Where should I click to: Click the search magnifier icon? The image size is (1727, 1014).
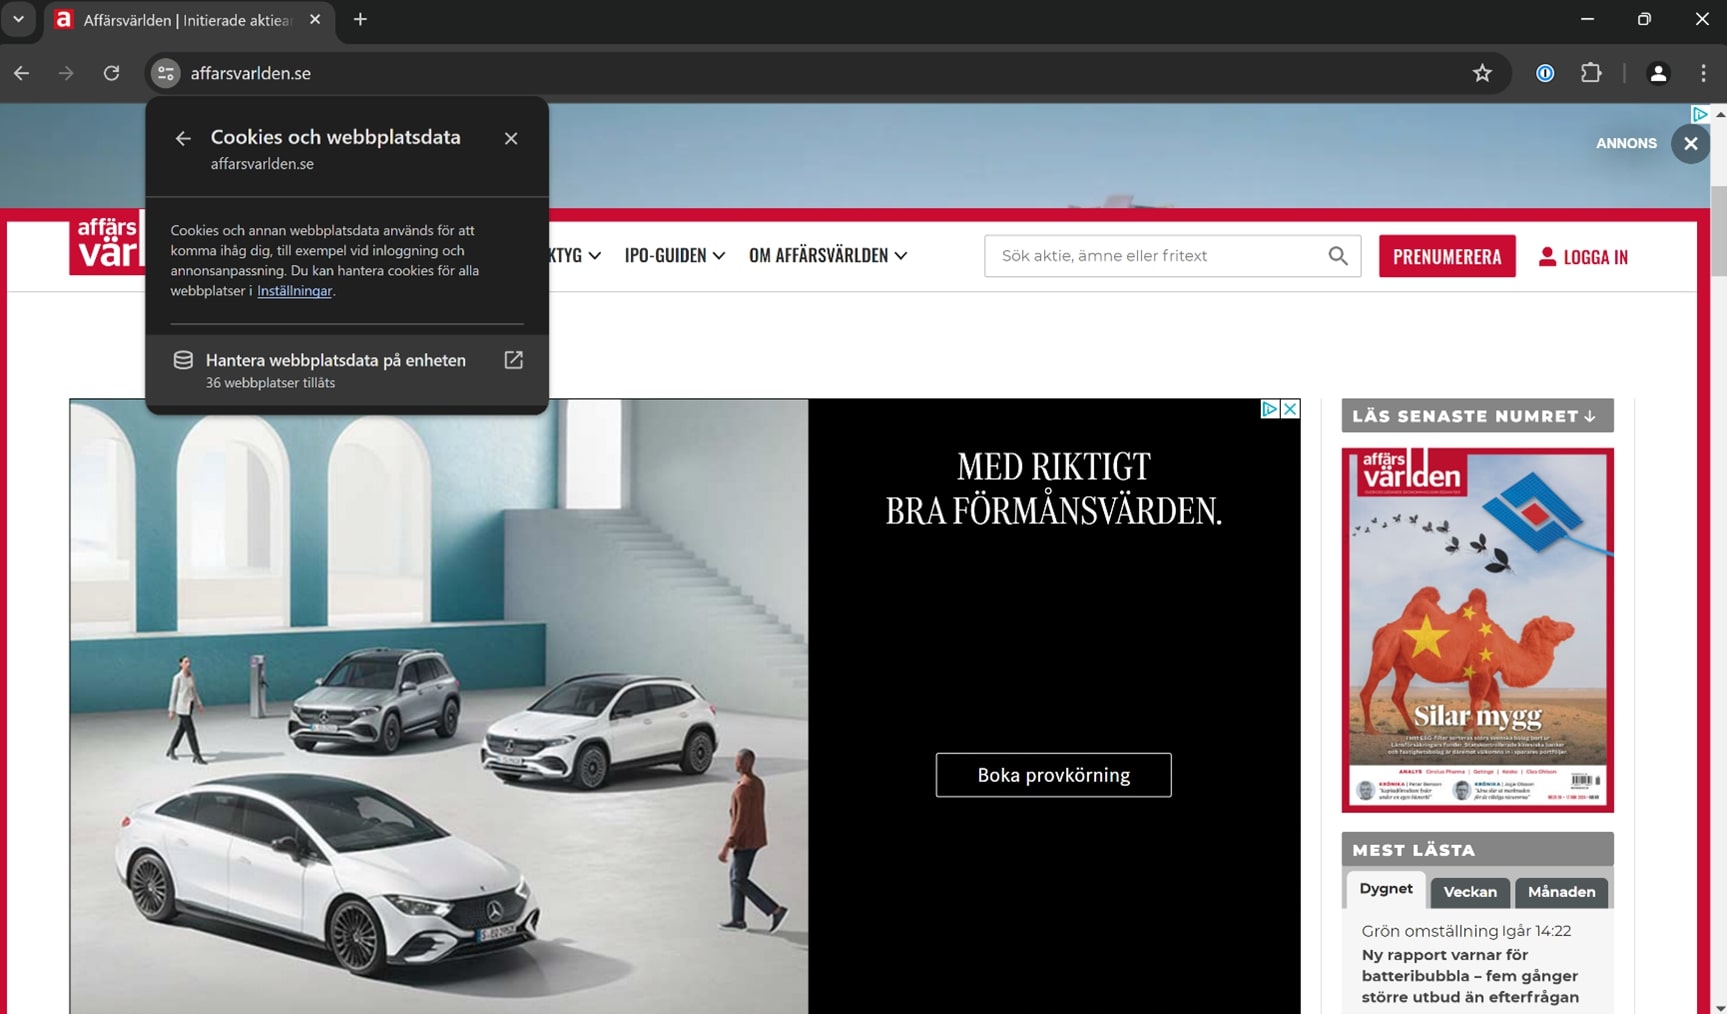tap(1338, 256)
